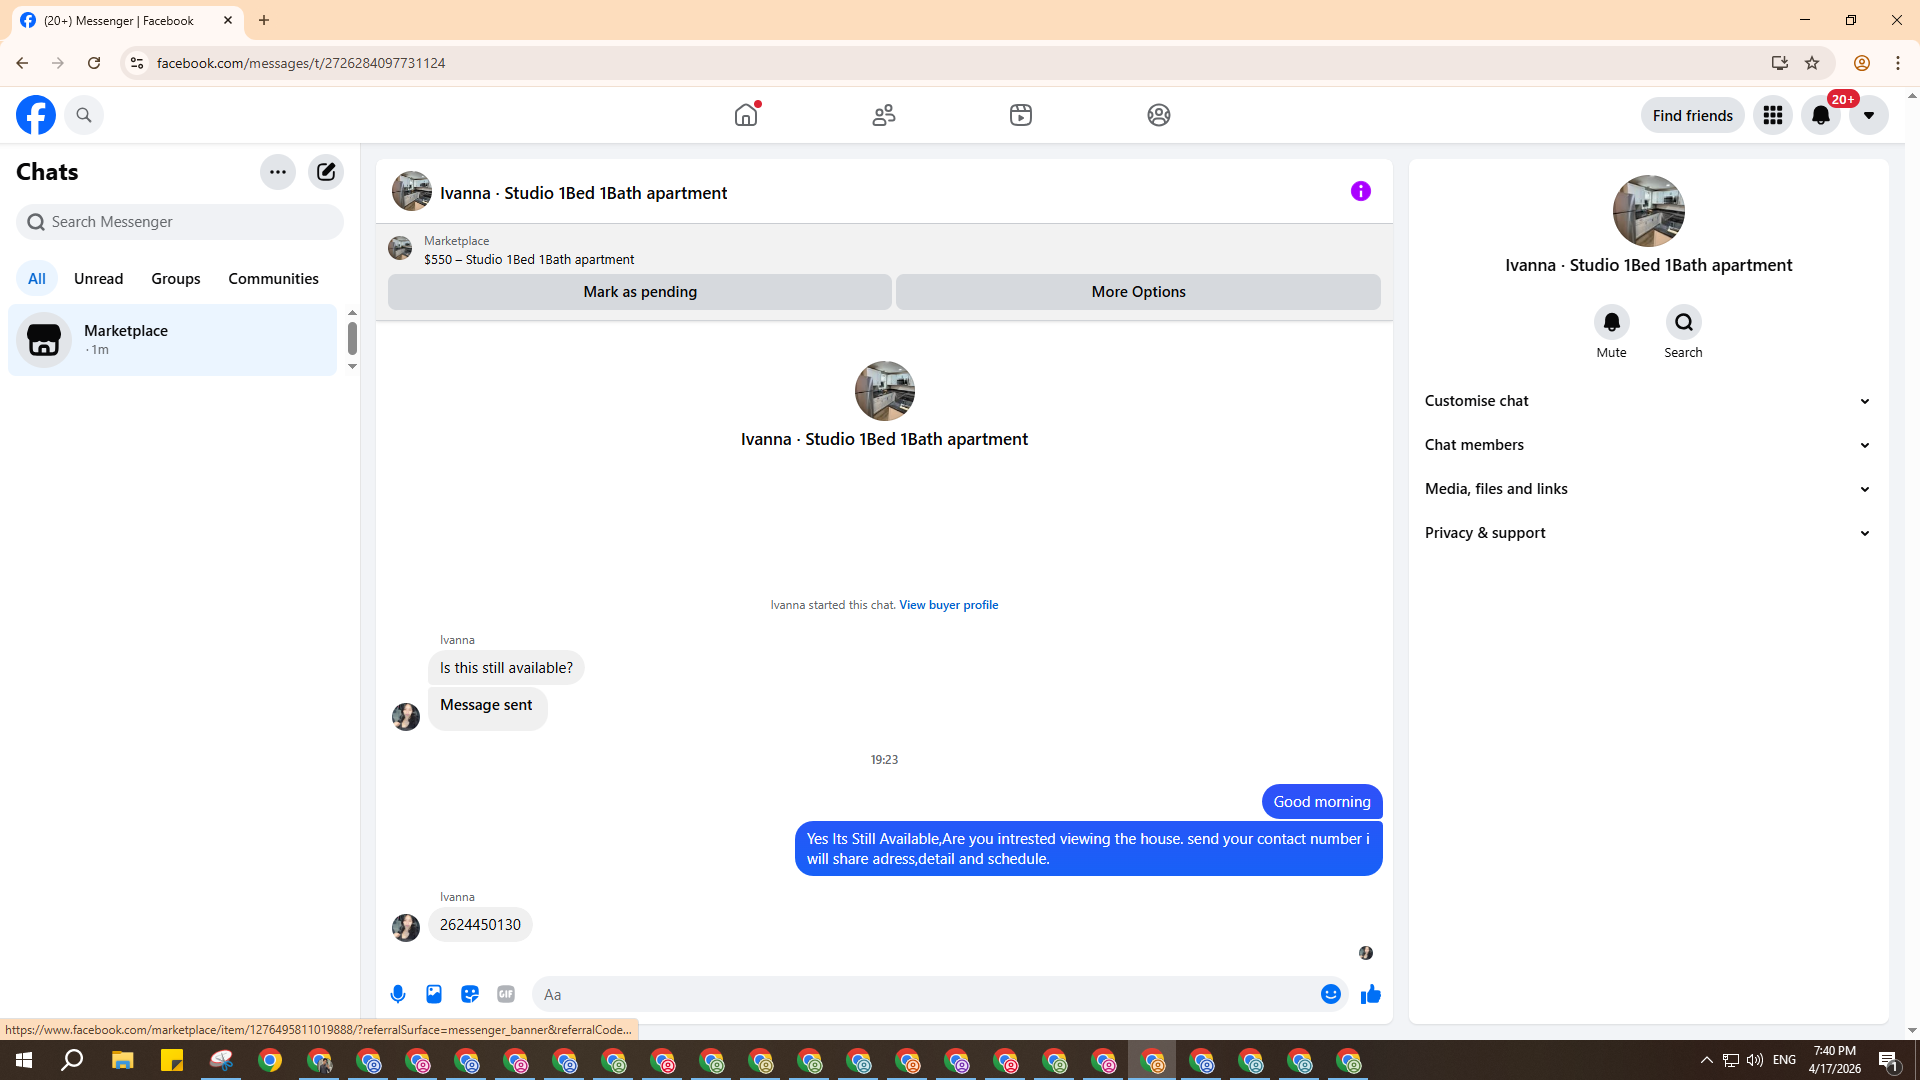The image size is (1920, 1080).
Task: Bookmark this page with star icon
Action: point(1812,63)
